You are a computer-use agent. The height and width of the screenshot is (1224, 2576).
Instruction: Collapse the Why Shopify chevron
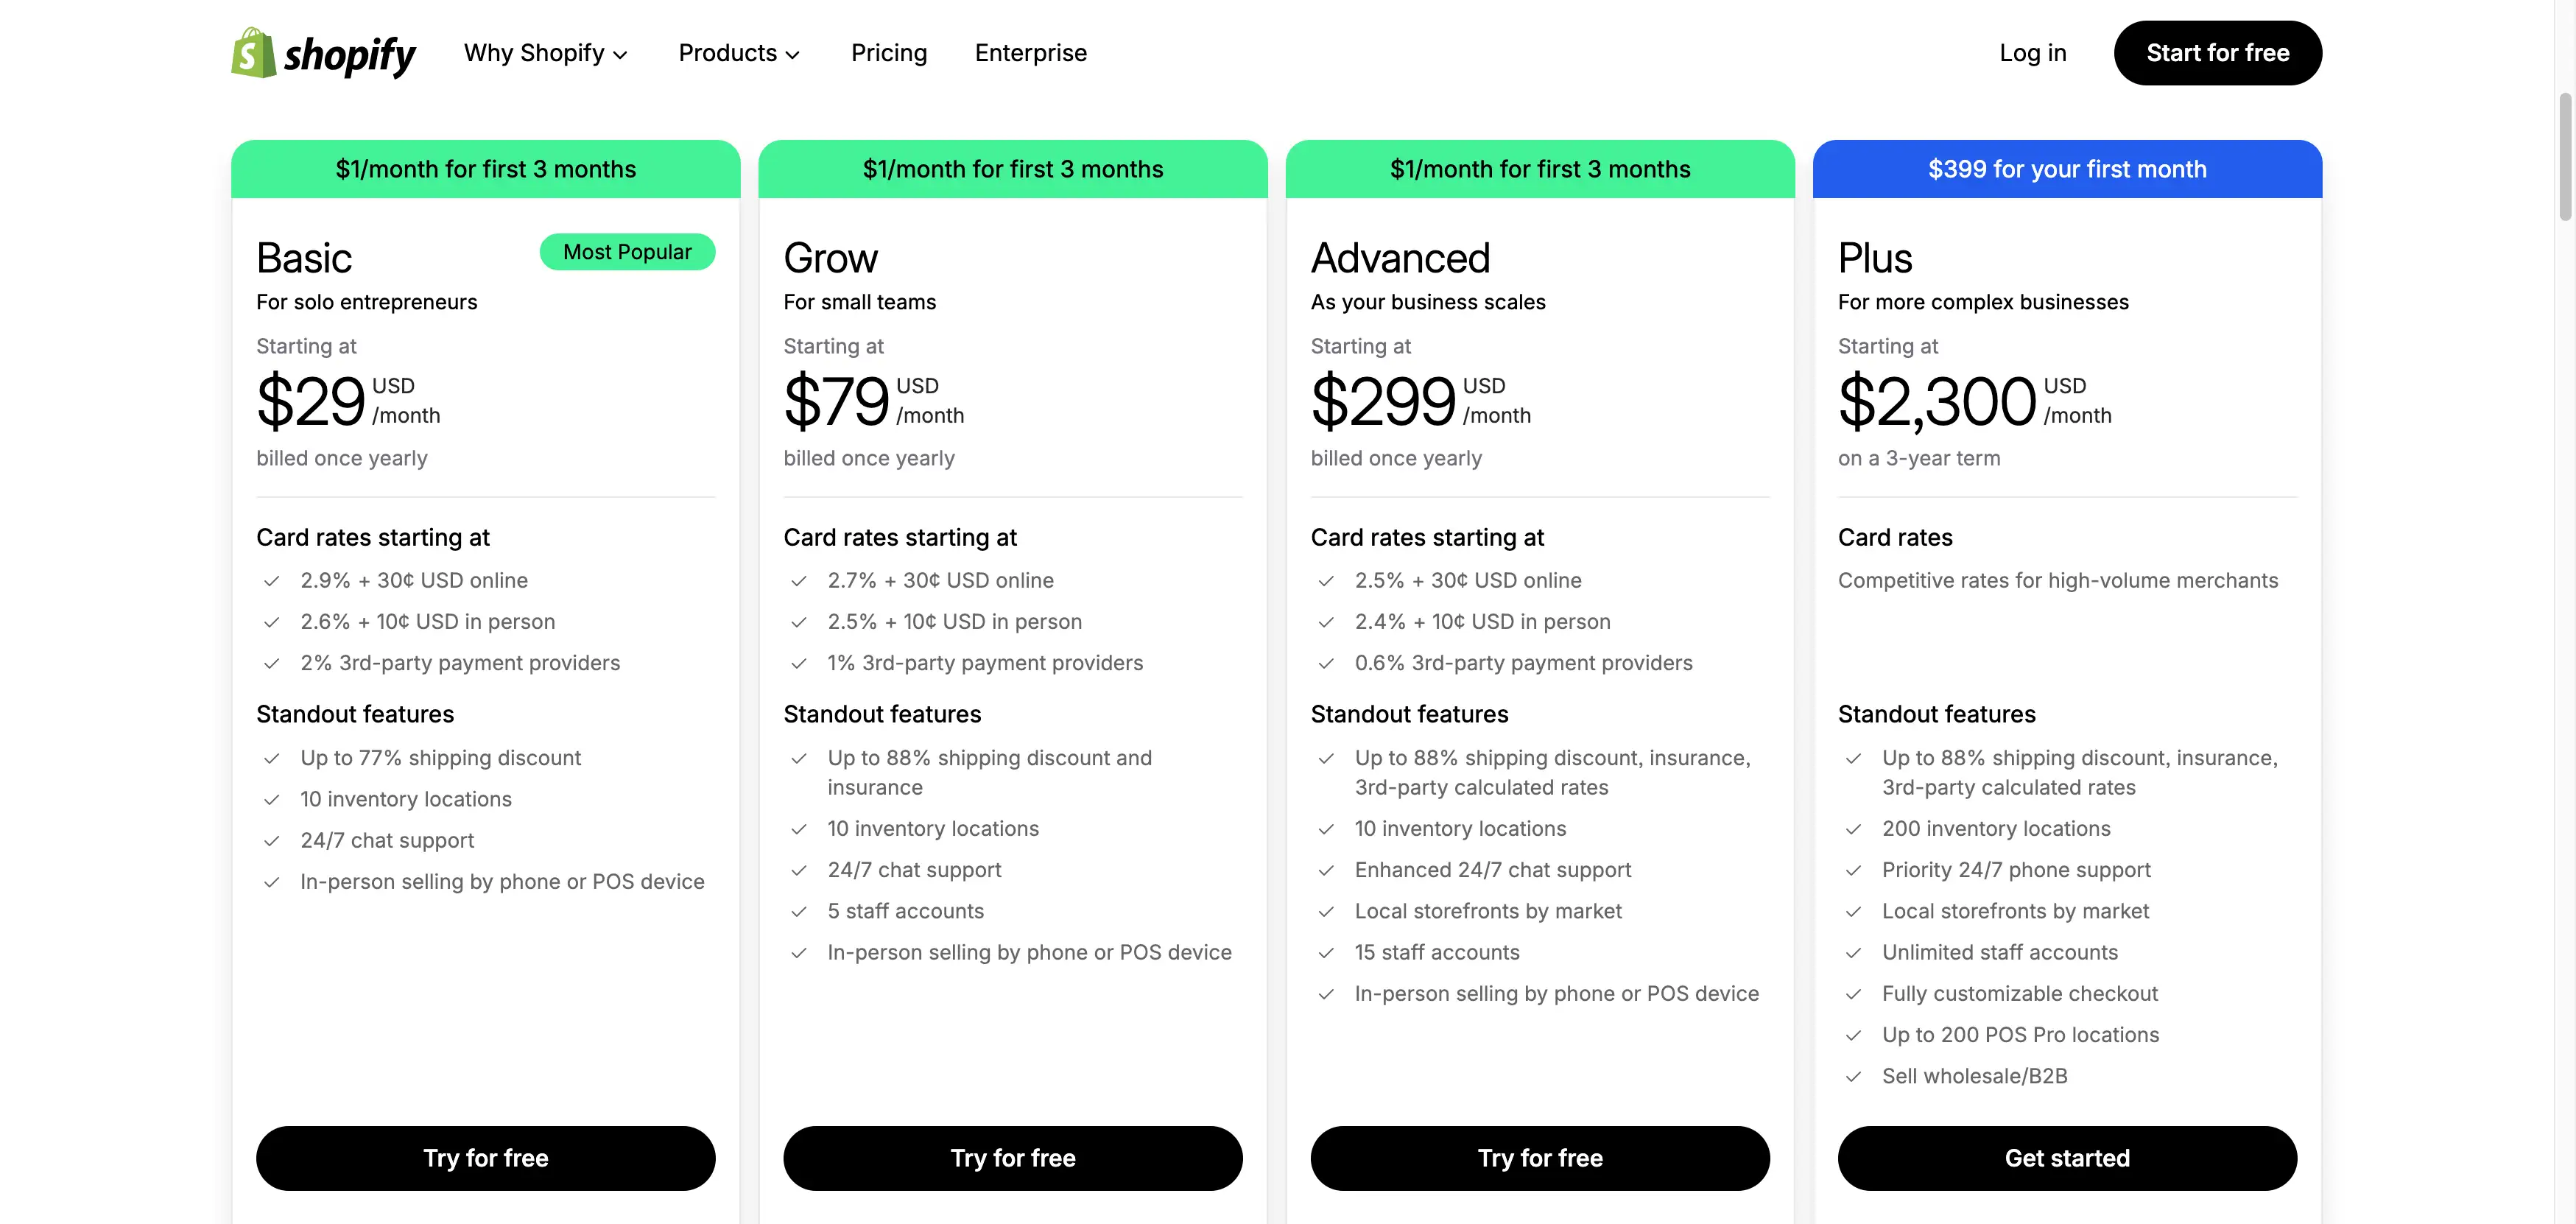[621, 54]
